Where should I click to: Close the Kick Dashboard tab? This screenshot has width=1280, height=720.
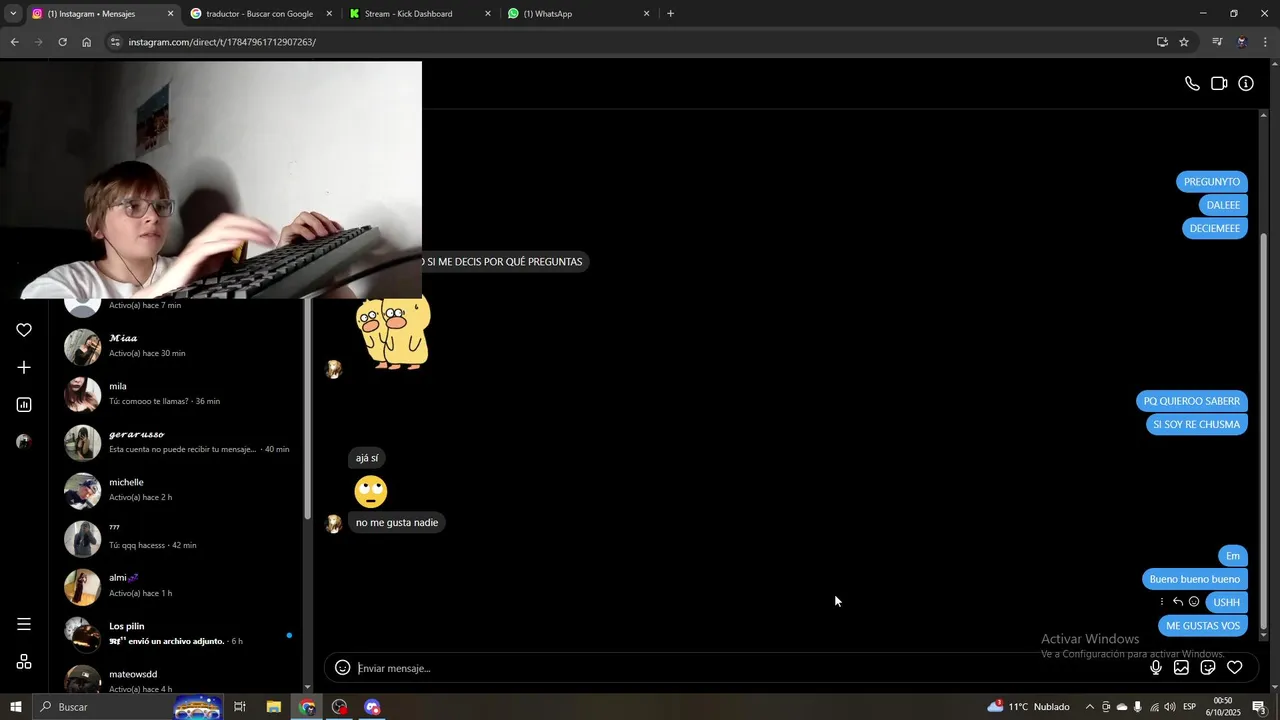pos(488,14)
